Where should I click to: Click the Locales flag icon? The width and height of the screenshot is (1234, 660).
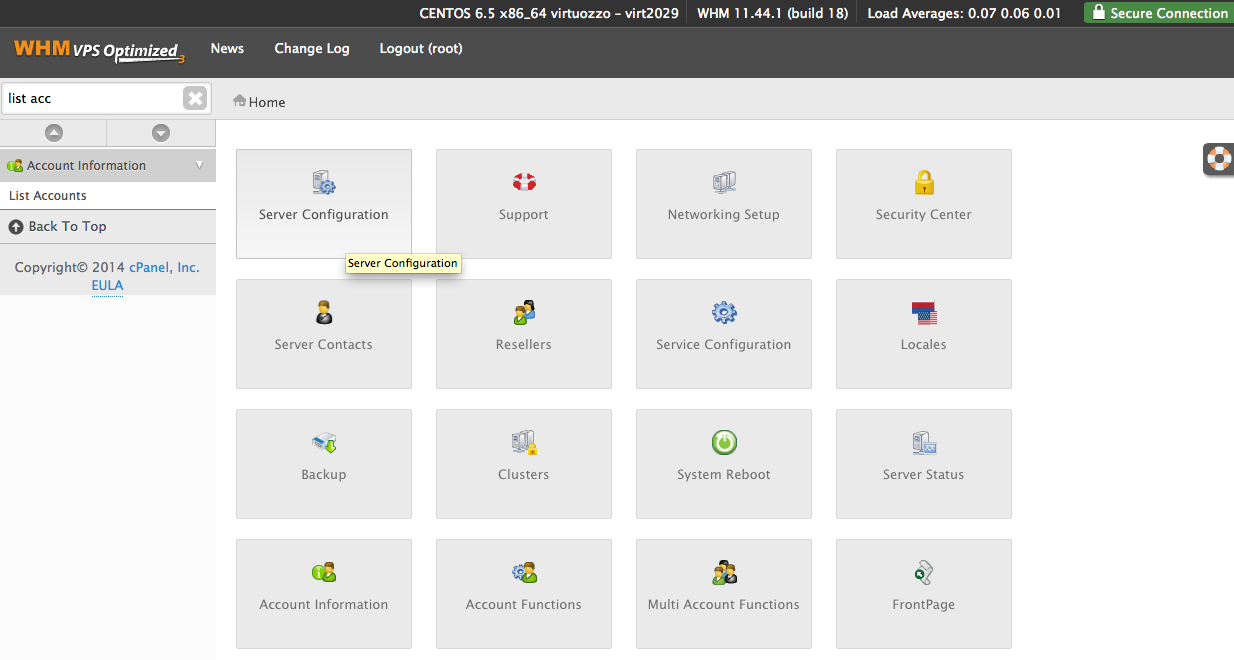coord(924,312)
